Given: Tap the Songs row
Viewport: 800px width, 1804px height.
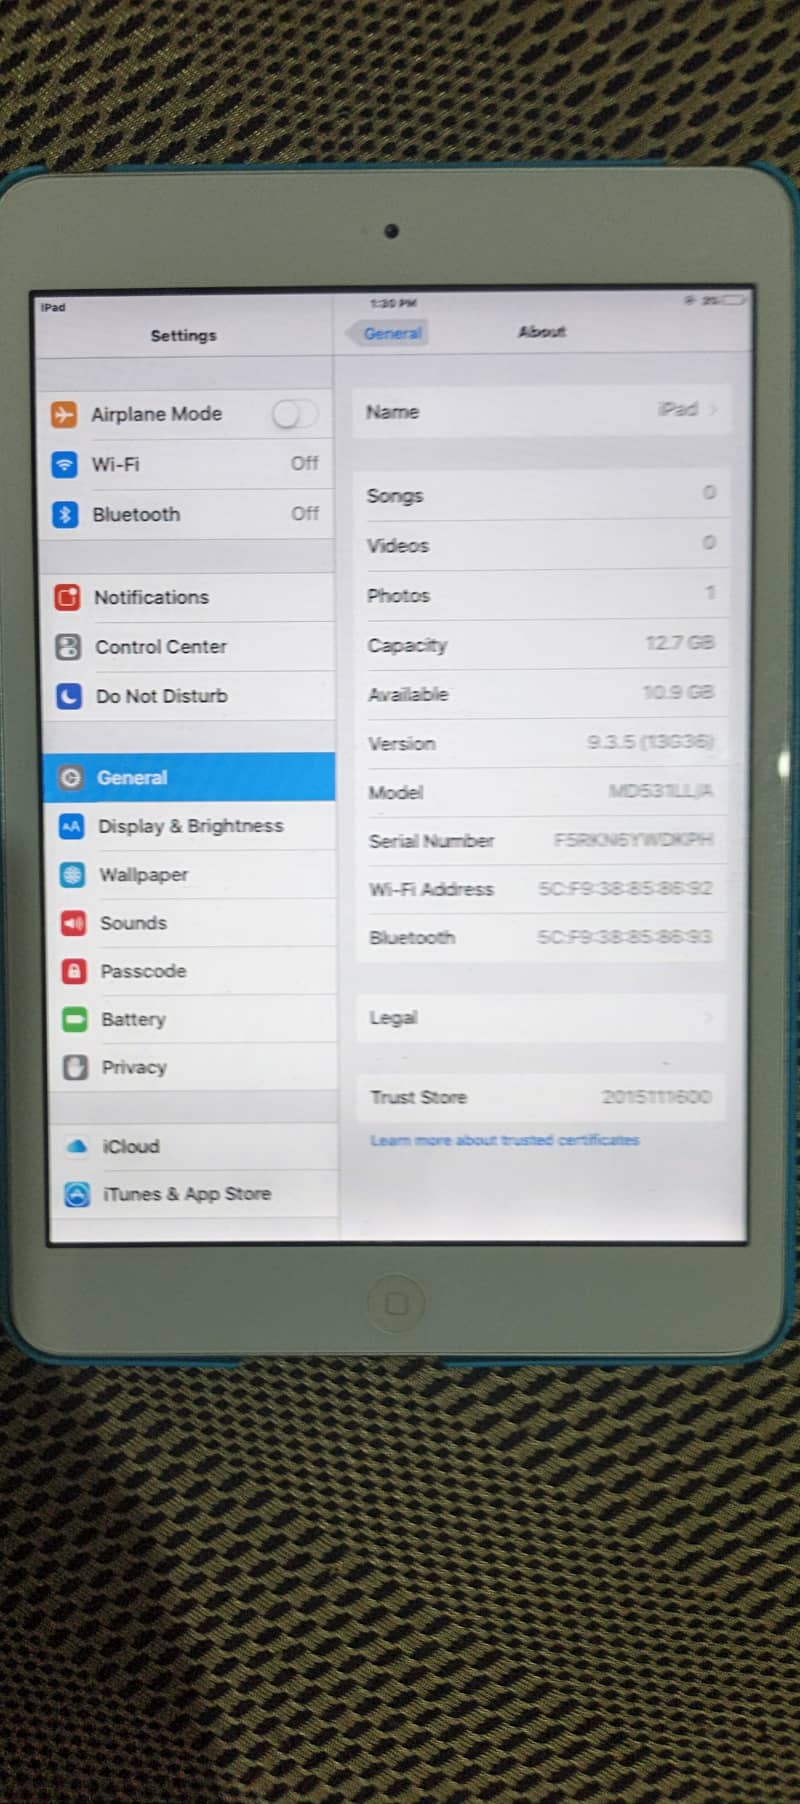Looking at the screenshot, I should [541, 495].
